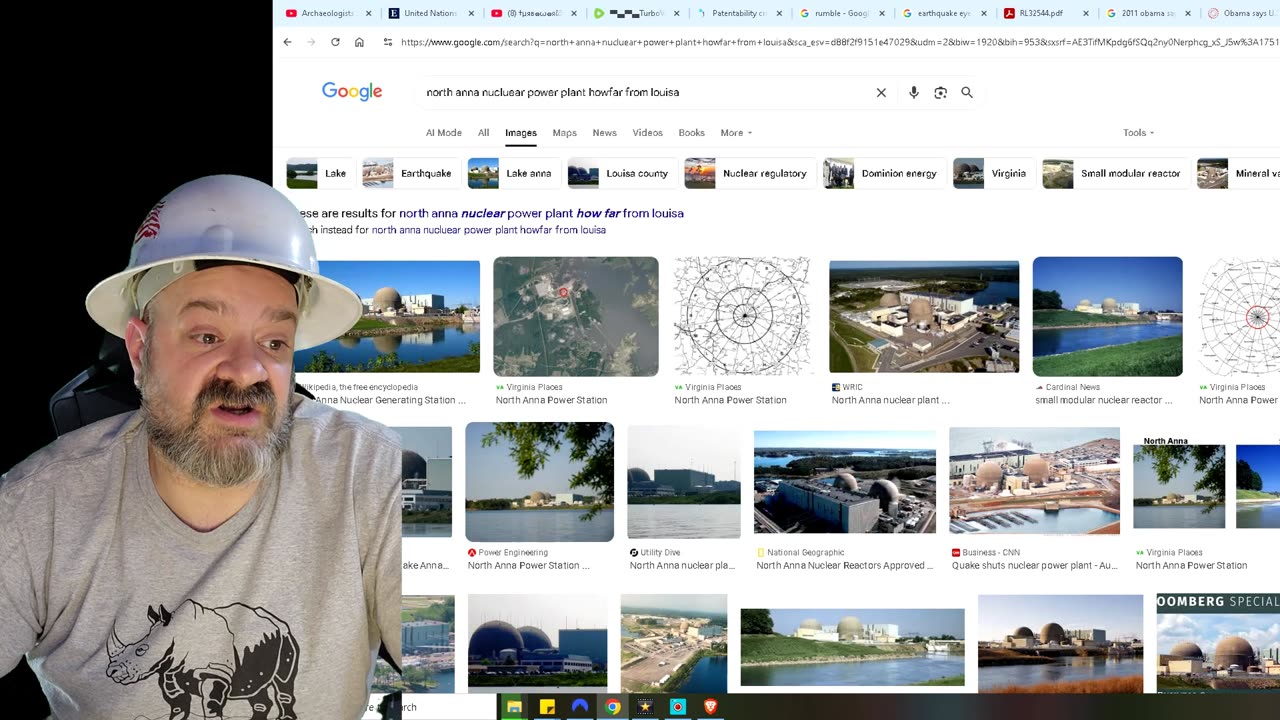
Task: Open File Explorer from the taskbar
Action: [x=514, y=707]
